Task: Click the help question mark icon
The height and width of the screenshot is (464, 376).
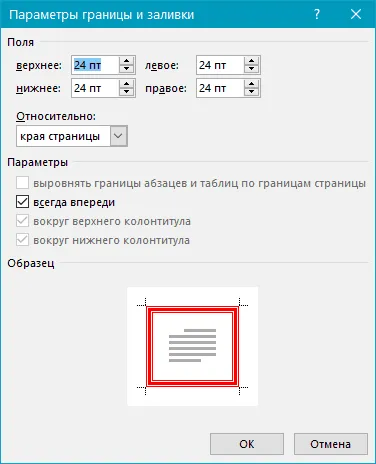Action: tap(317, 14)
